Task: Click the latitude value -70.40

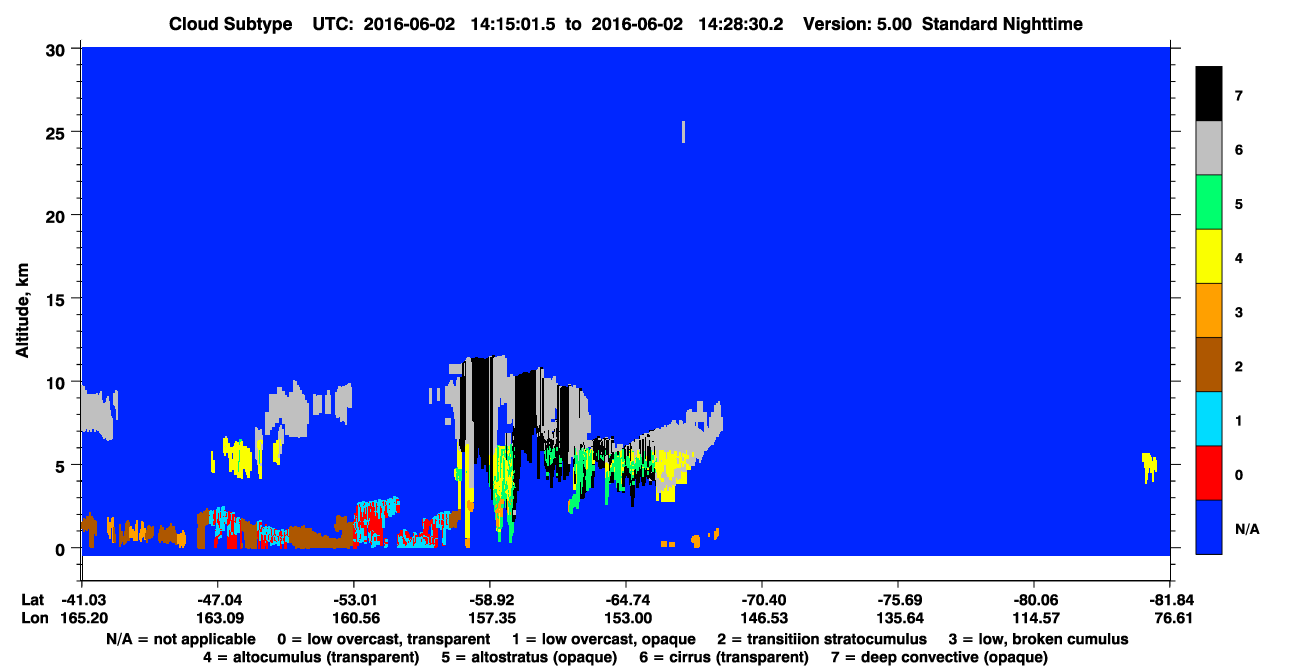Action: click(x=762, y=600)
